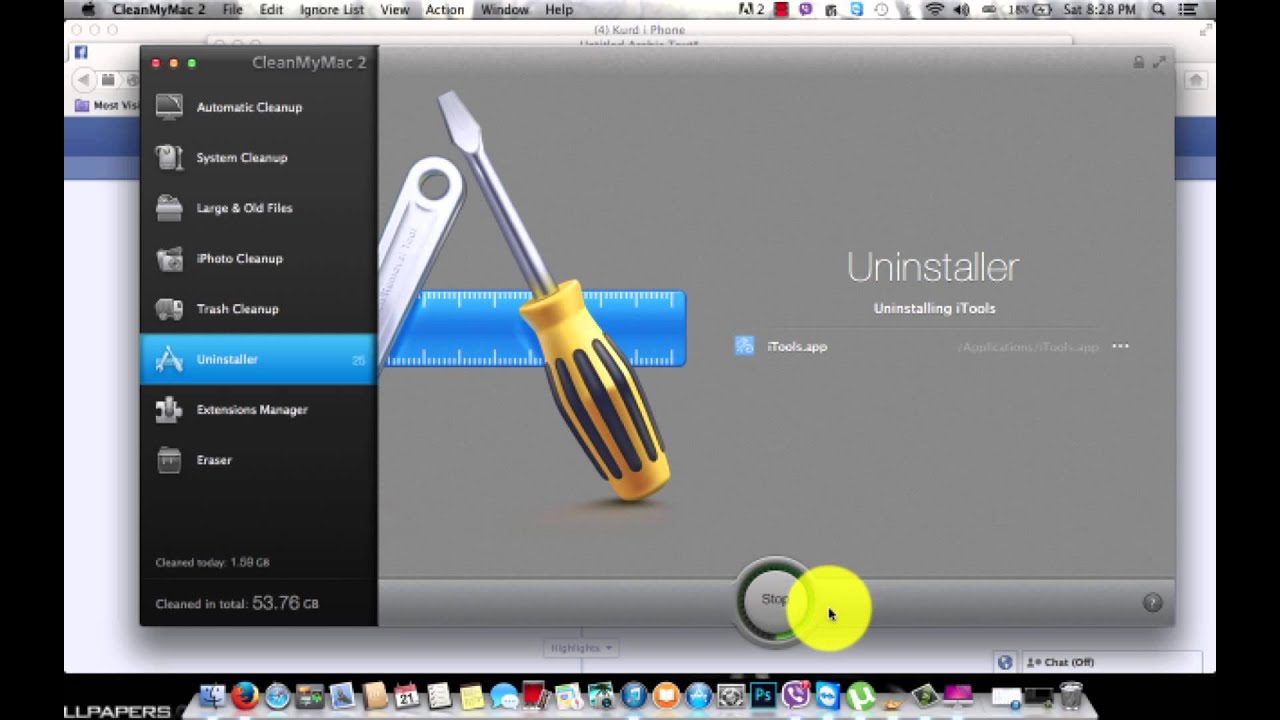Stop the uninstall with the Stop button
Screen dimensions: 1280x720
coord(774,600)
